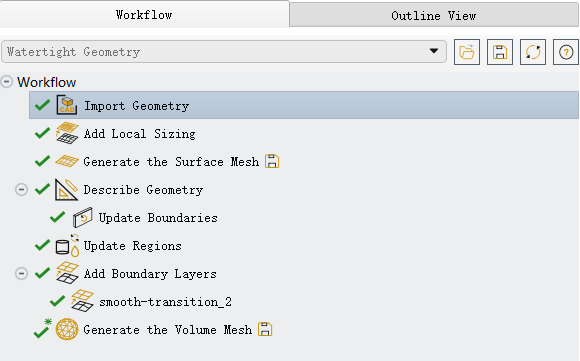Click the smooth-transition_2 checkmark
580x361 pixels.
(x=58, y=301)
